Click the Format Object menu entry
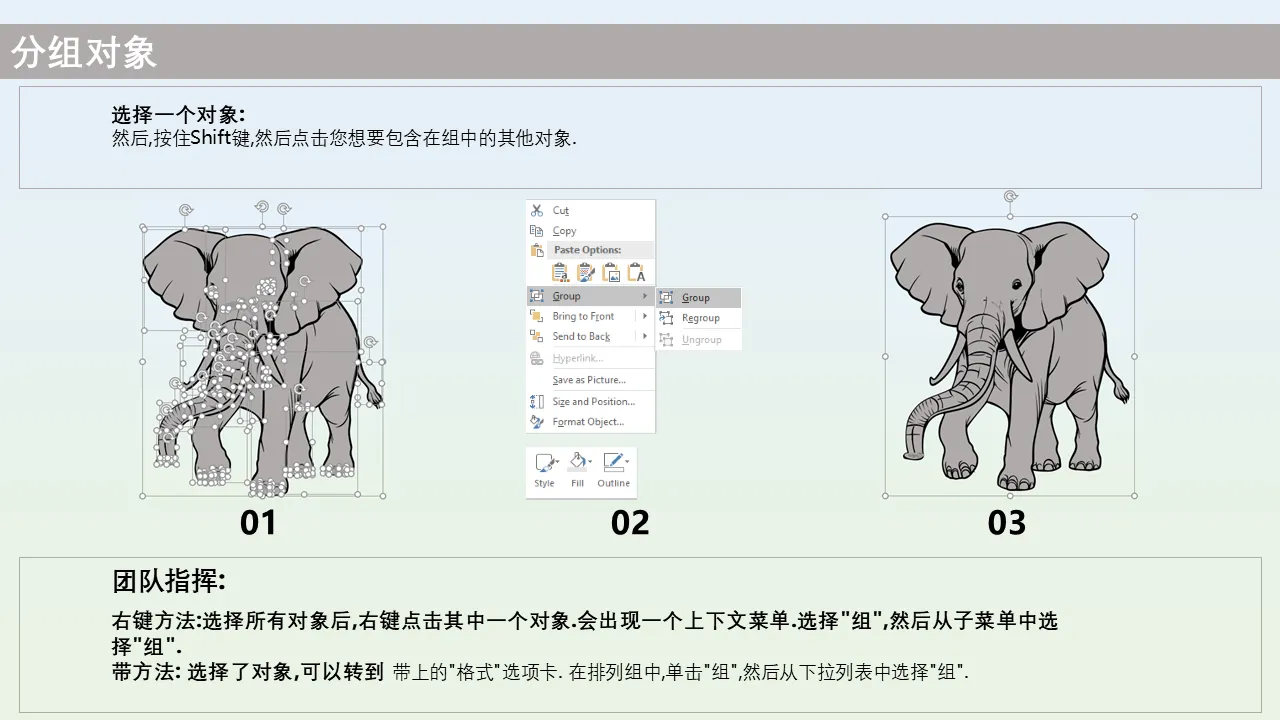The width and height of the screenshot is (1280, 720). [588, 422]
